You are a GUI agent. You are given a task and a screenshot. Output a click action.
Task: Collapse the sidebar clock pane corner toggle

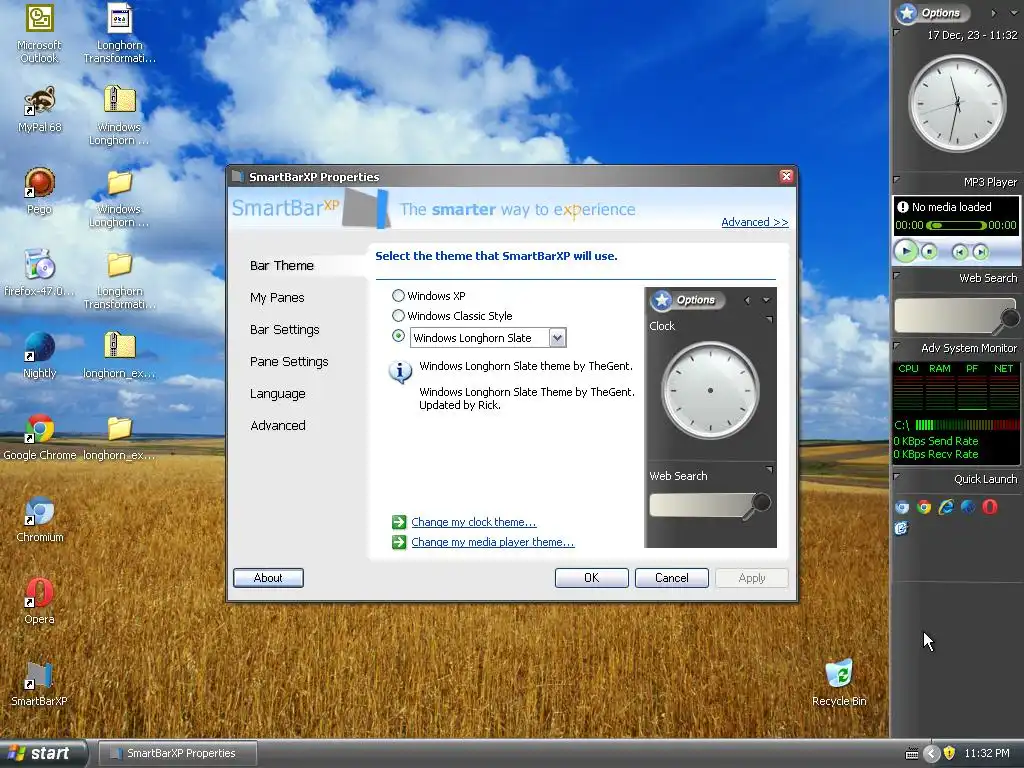[897, 32]
